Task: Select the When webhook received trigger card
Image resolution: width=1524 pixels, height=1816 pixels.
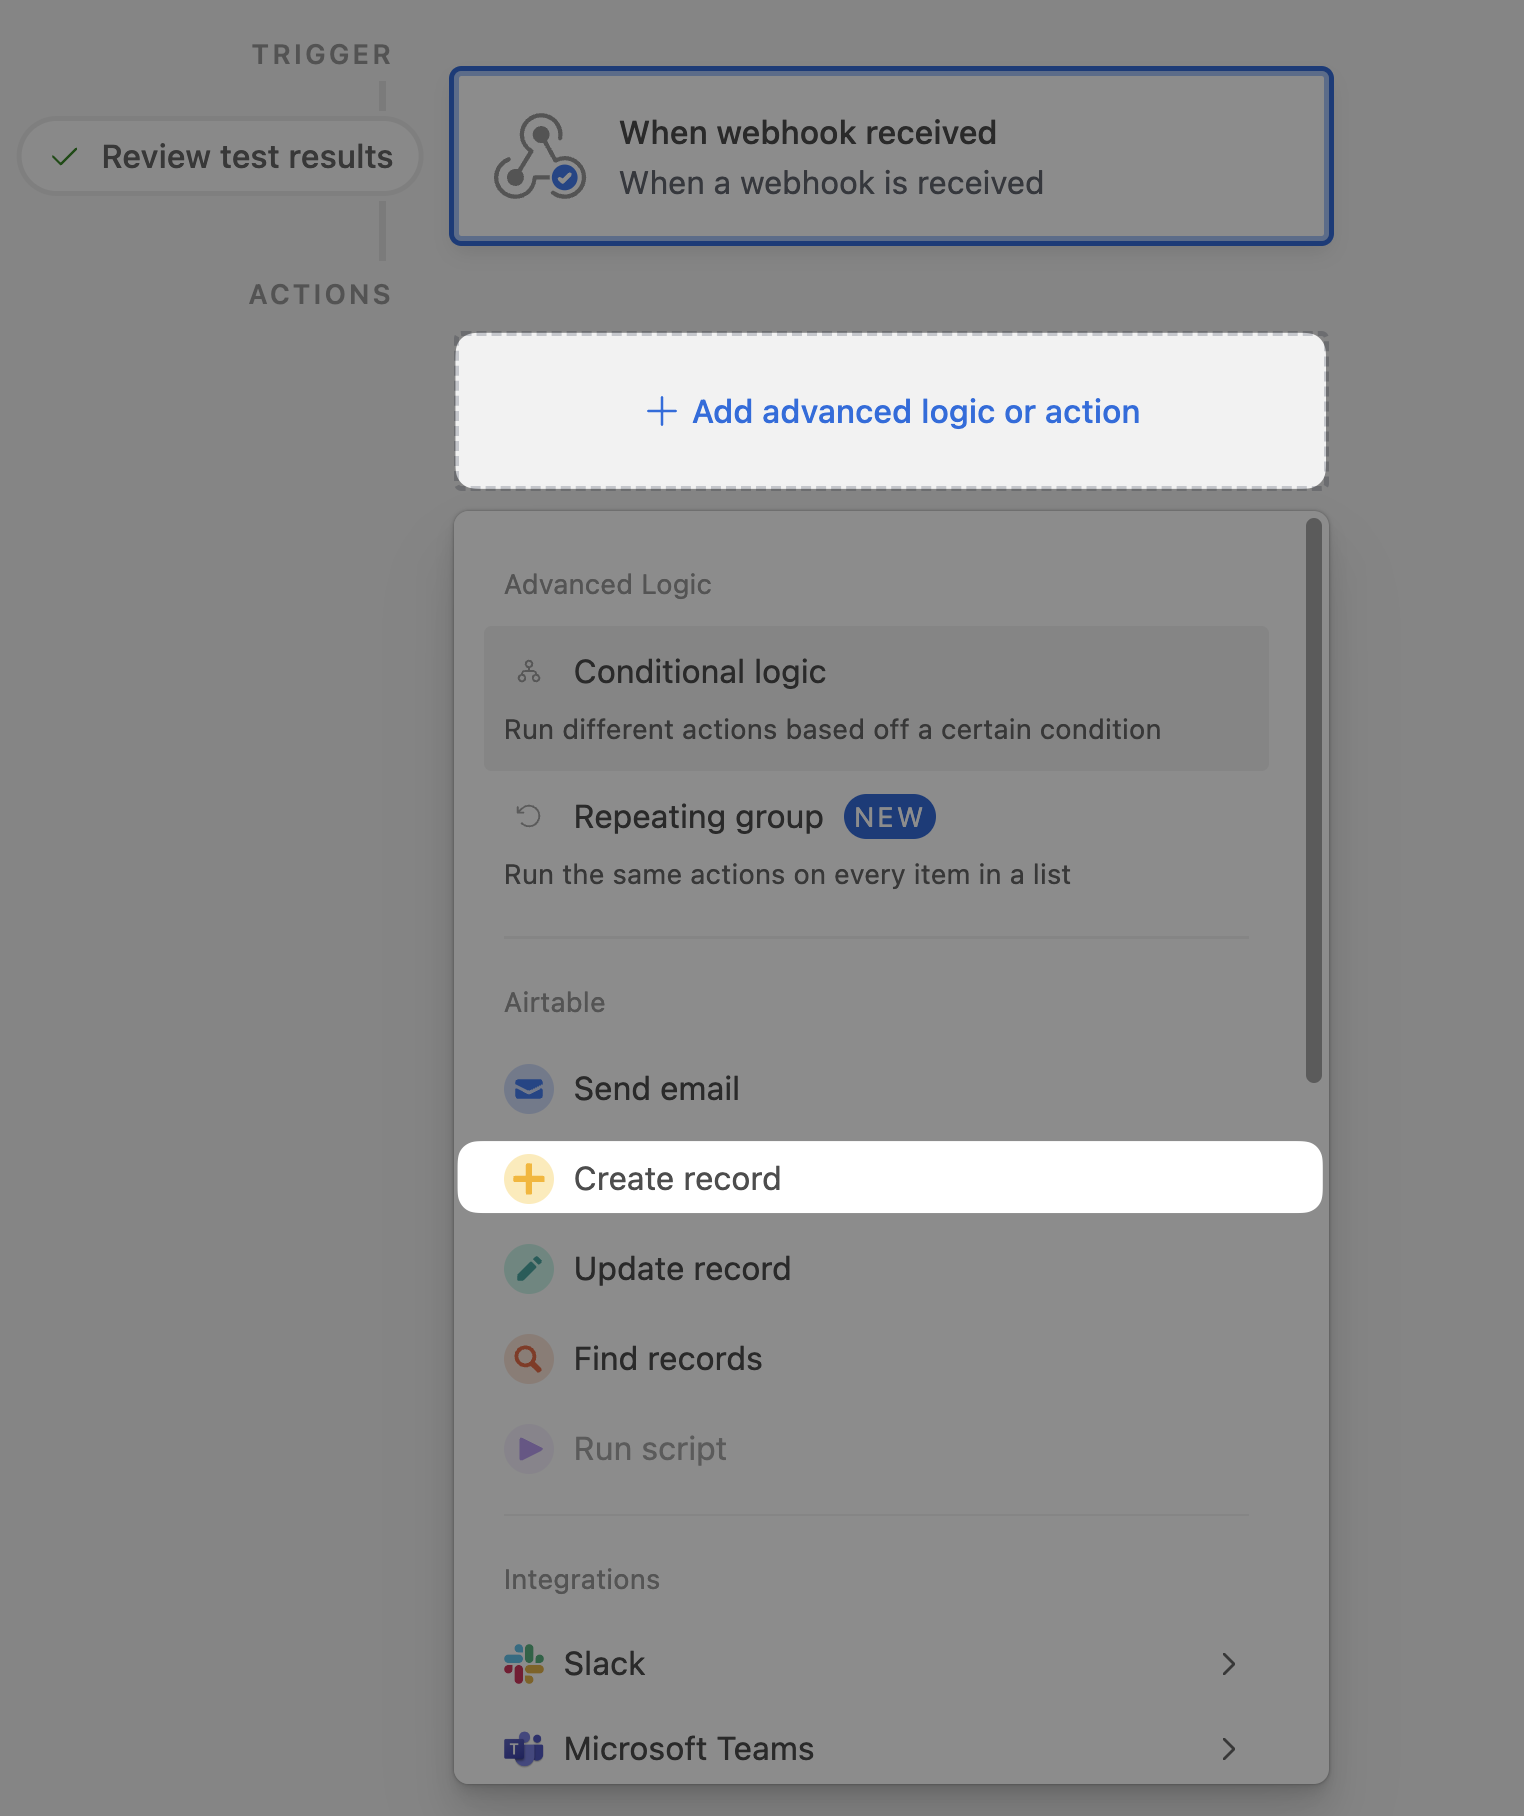Action: pos(891,156)
